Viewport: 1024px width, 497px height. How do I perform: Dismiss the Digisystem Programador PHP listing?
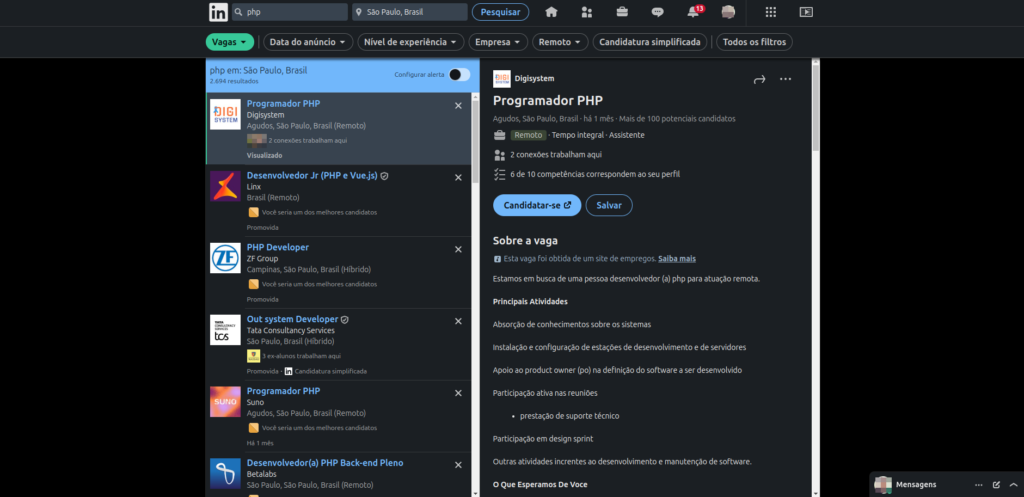(x=458, y=105)
